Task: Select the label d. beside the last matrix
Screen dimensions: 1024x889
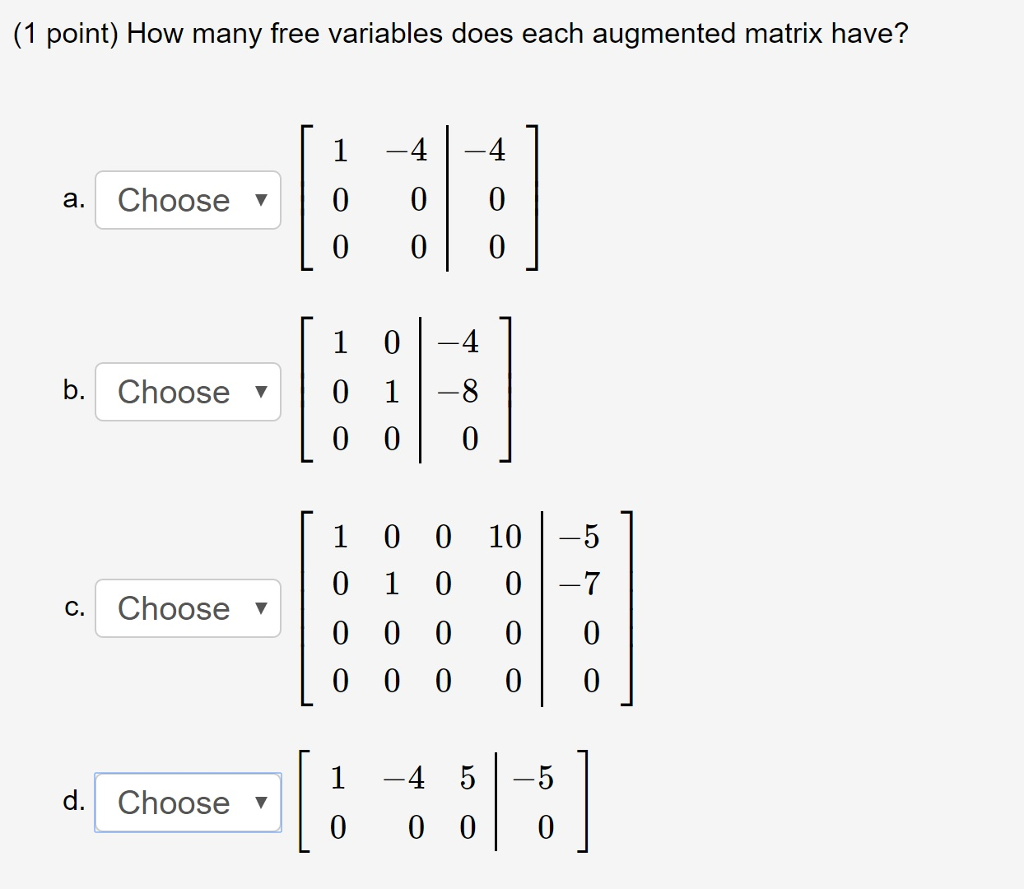Action: click(x=70, y=802)
